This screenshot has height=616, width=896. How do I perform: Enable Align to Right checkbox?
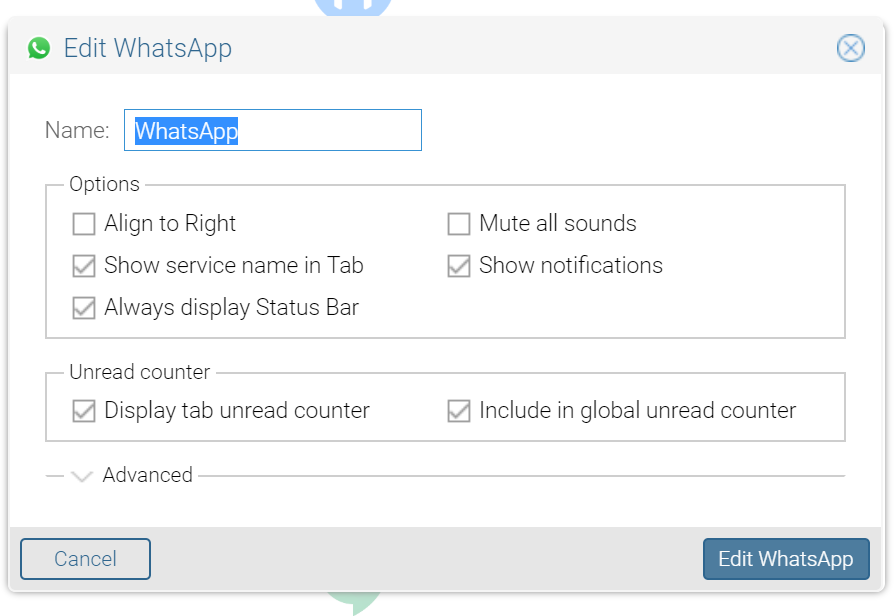point(84,224)
